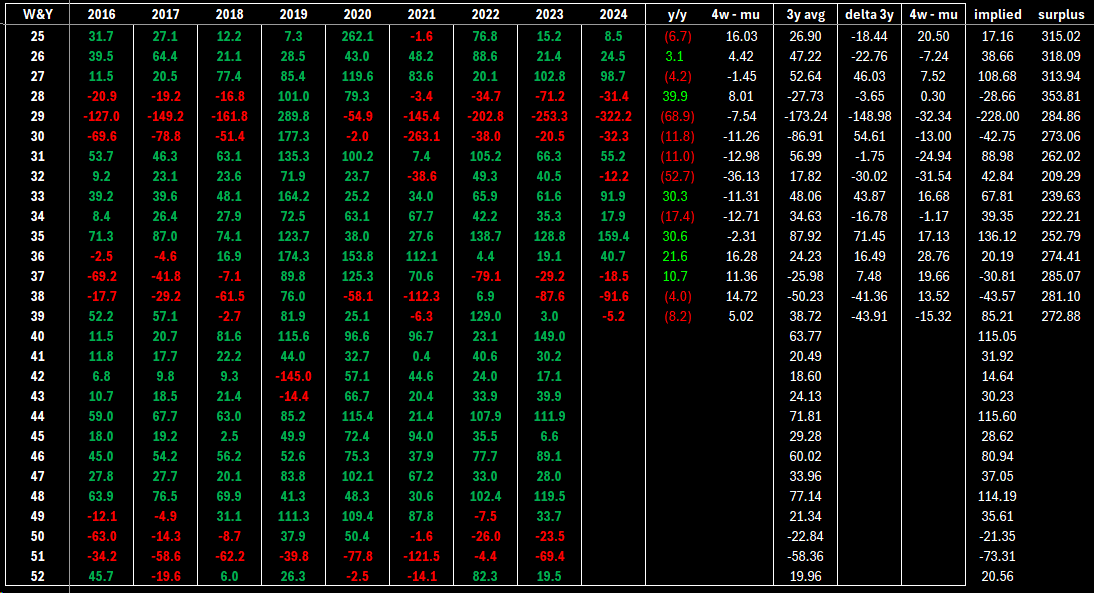Select surplus value 209.29

tap(1061, 177)
